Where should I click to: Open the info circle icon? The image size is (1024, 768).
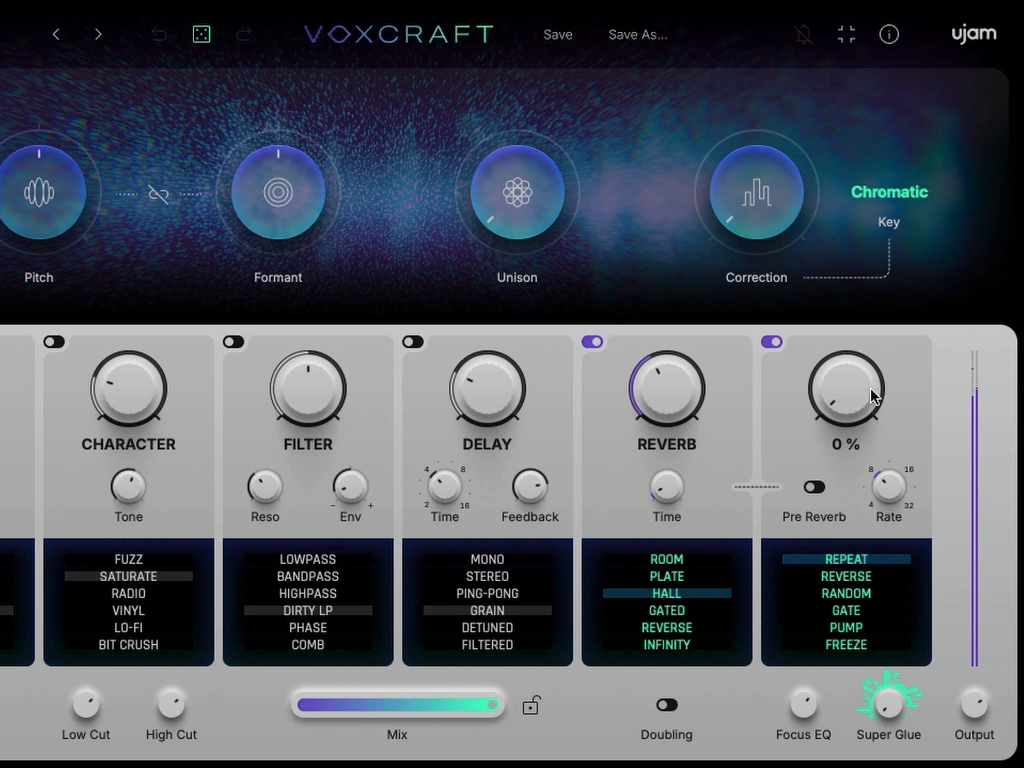[889, 34]
